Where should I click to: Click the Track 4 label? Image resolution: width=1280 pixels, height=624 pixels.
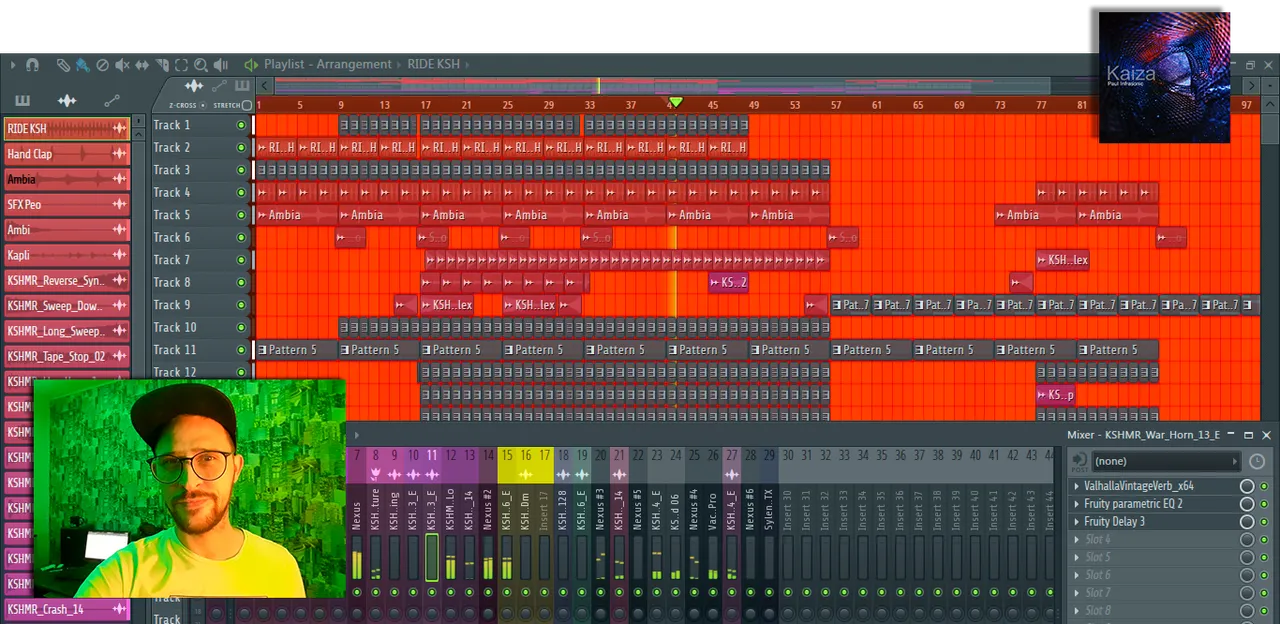[x=172, y=192]
